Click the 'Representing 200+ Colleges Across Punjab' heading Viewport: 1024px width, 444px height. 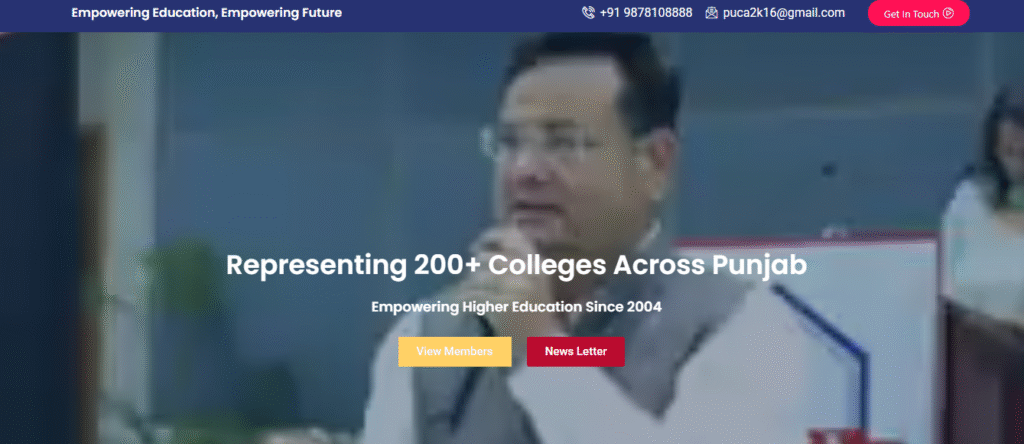coord(517,266)
